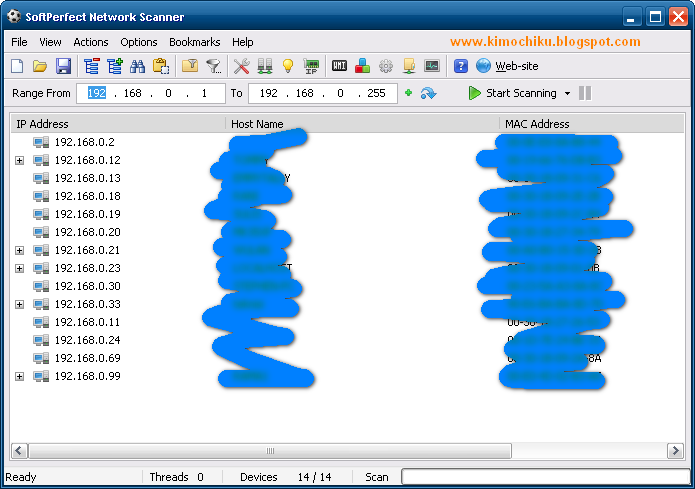Viewport: 695px width, 489px height.
Task: Open the Actions menu
Action: (91, 42)
